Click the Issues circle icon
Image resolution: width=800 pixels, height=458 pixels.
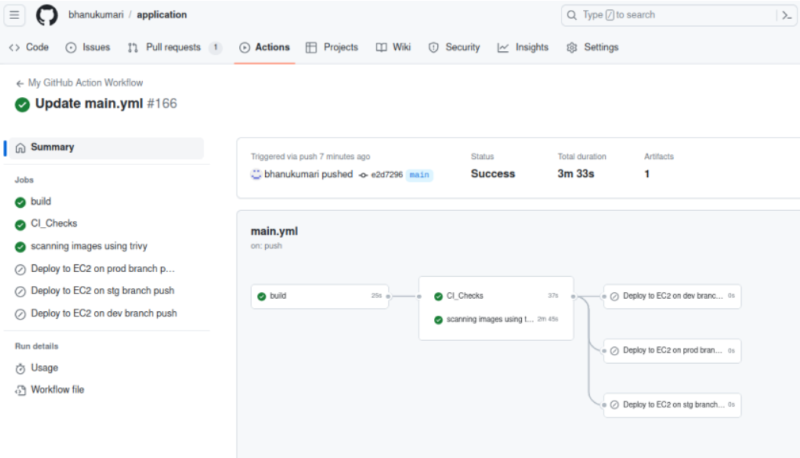(x=71, y=47)
